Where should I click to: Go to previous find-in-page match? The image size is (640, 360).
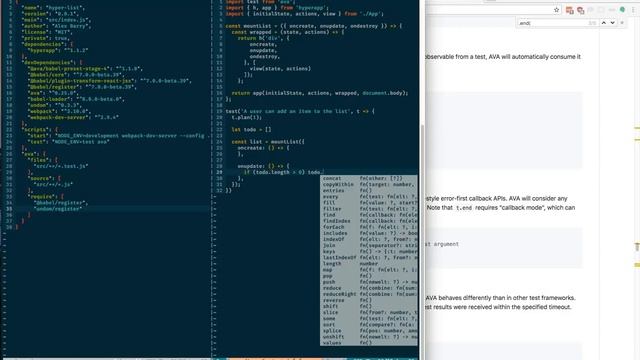604,23
